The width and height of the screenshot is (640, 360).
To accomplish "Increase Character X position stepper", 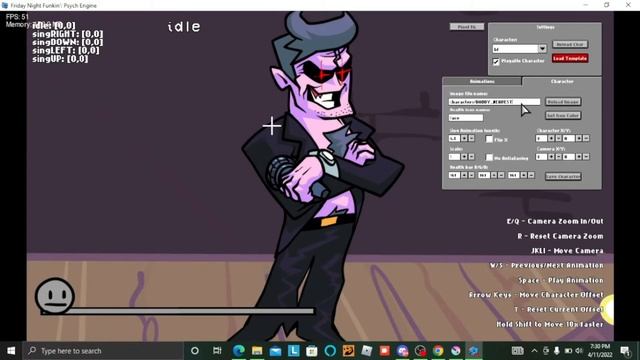I will [551, 138].
